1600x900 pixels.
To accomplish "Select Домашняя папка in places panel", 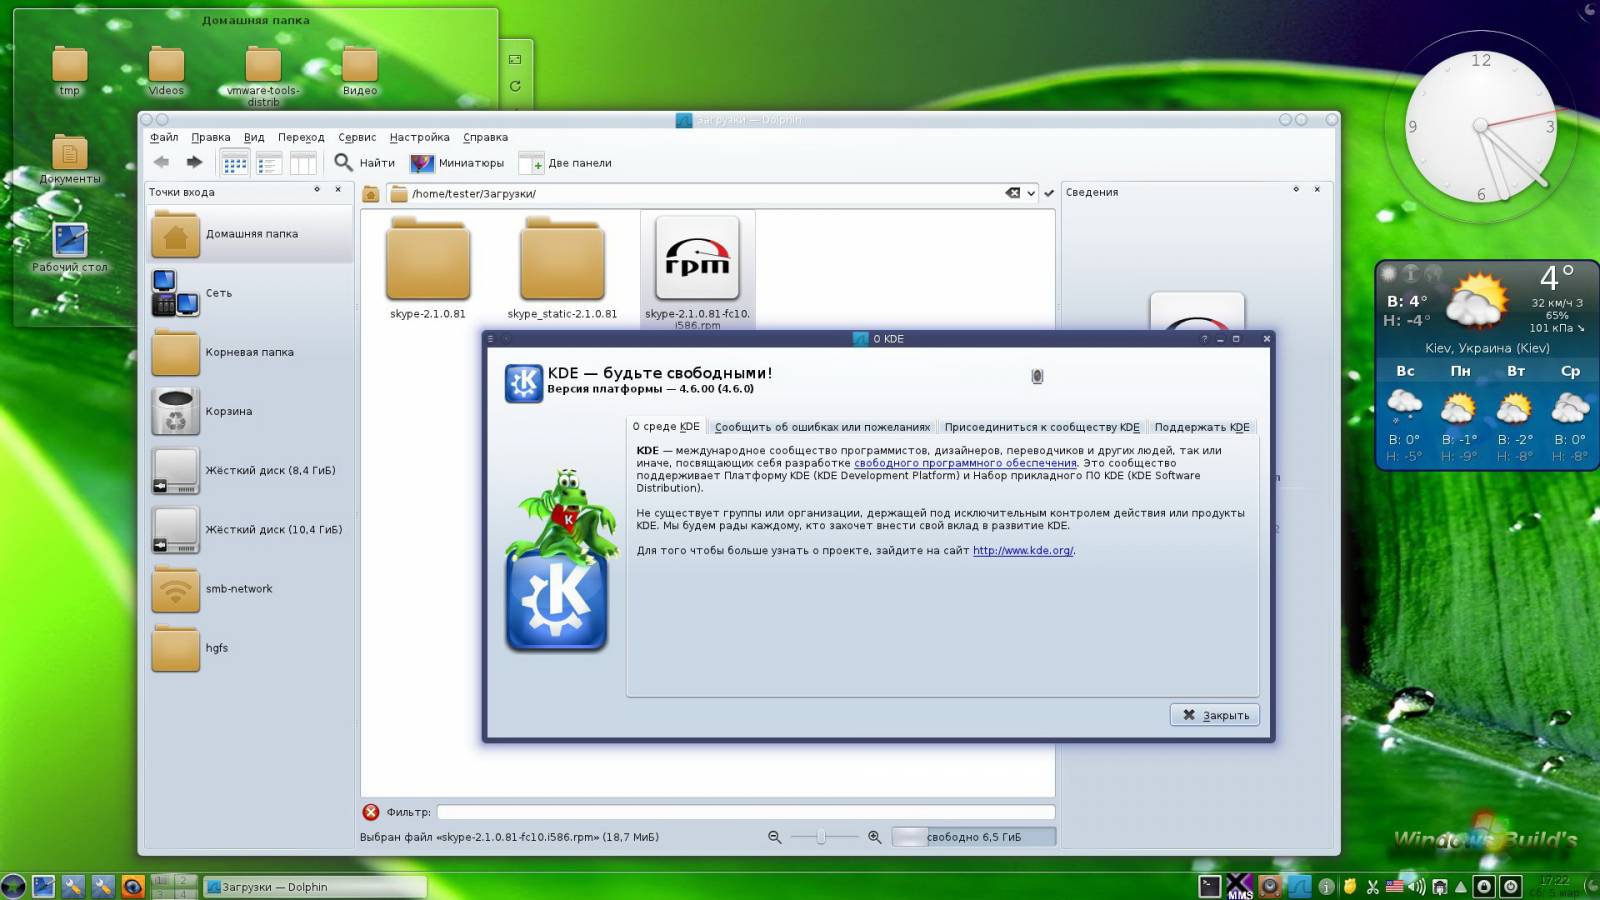I will [250, 234].
